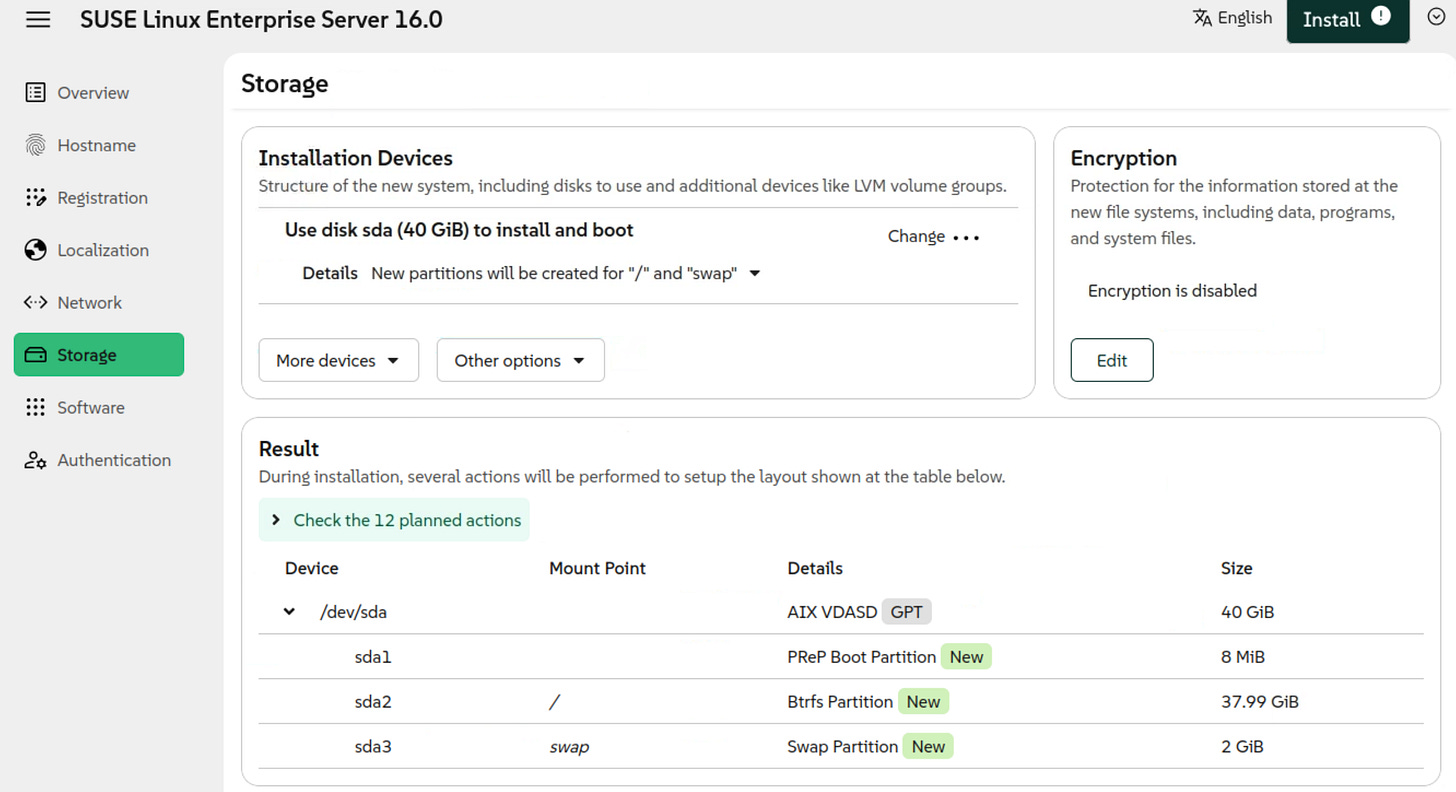
Task: Open the Other options dropdown
Action: (x=520, y=361)
